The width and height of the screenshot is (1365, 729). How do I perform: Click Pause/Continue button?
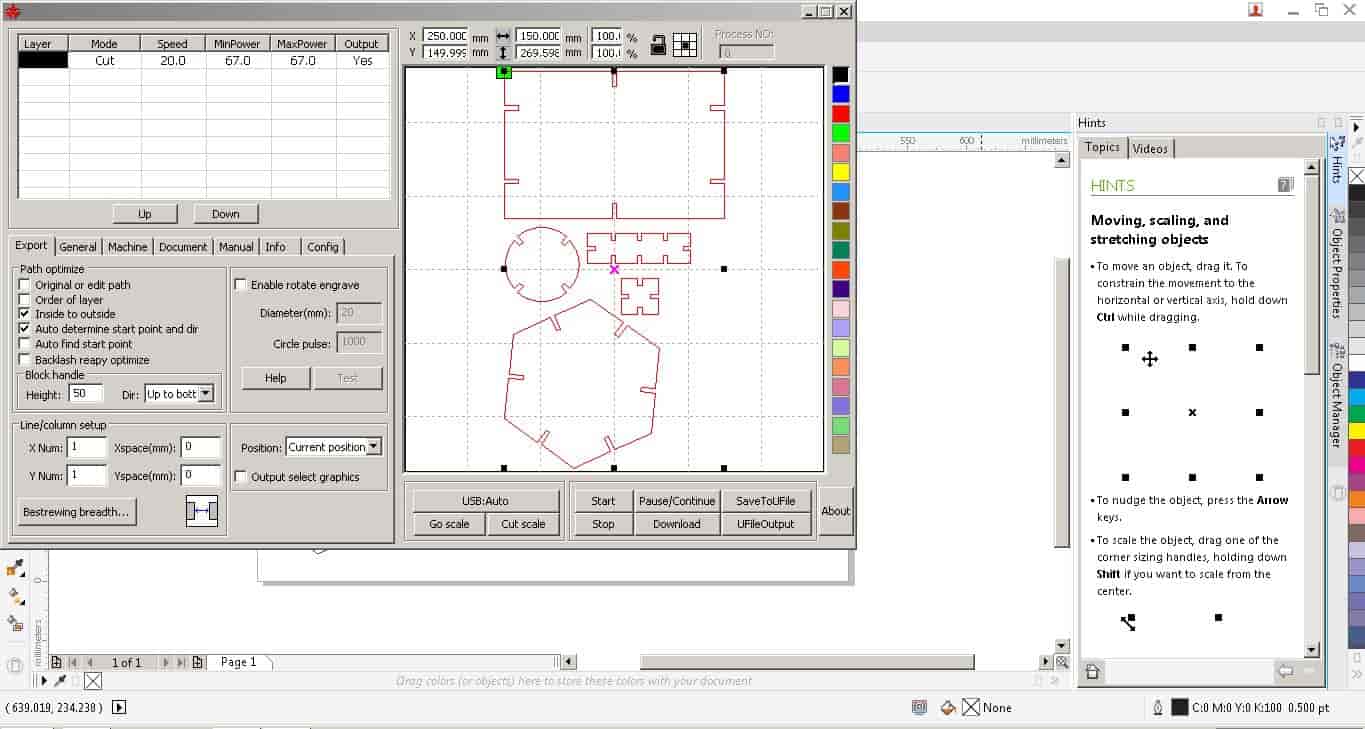pos(677,501)
